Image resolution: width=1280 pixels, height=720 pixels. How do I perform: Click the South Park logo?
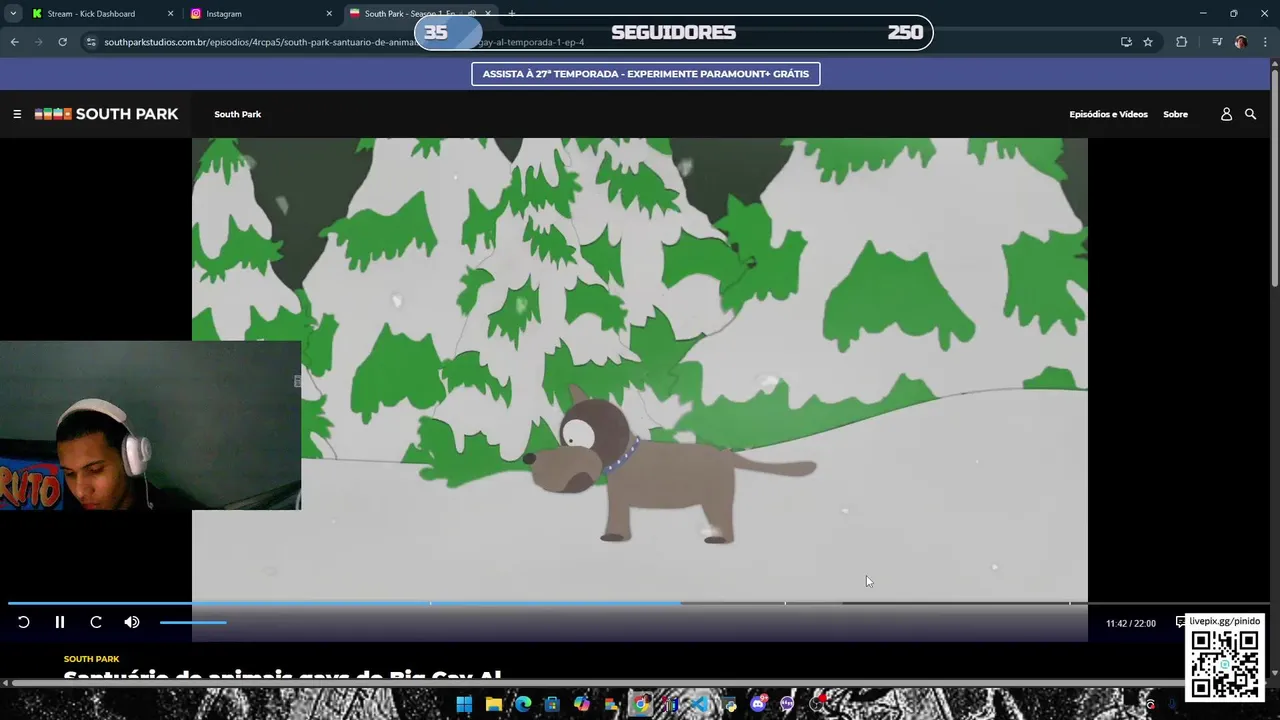tap(106, 114)
